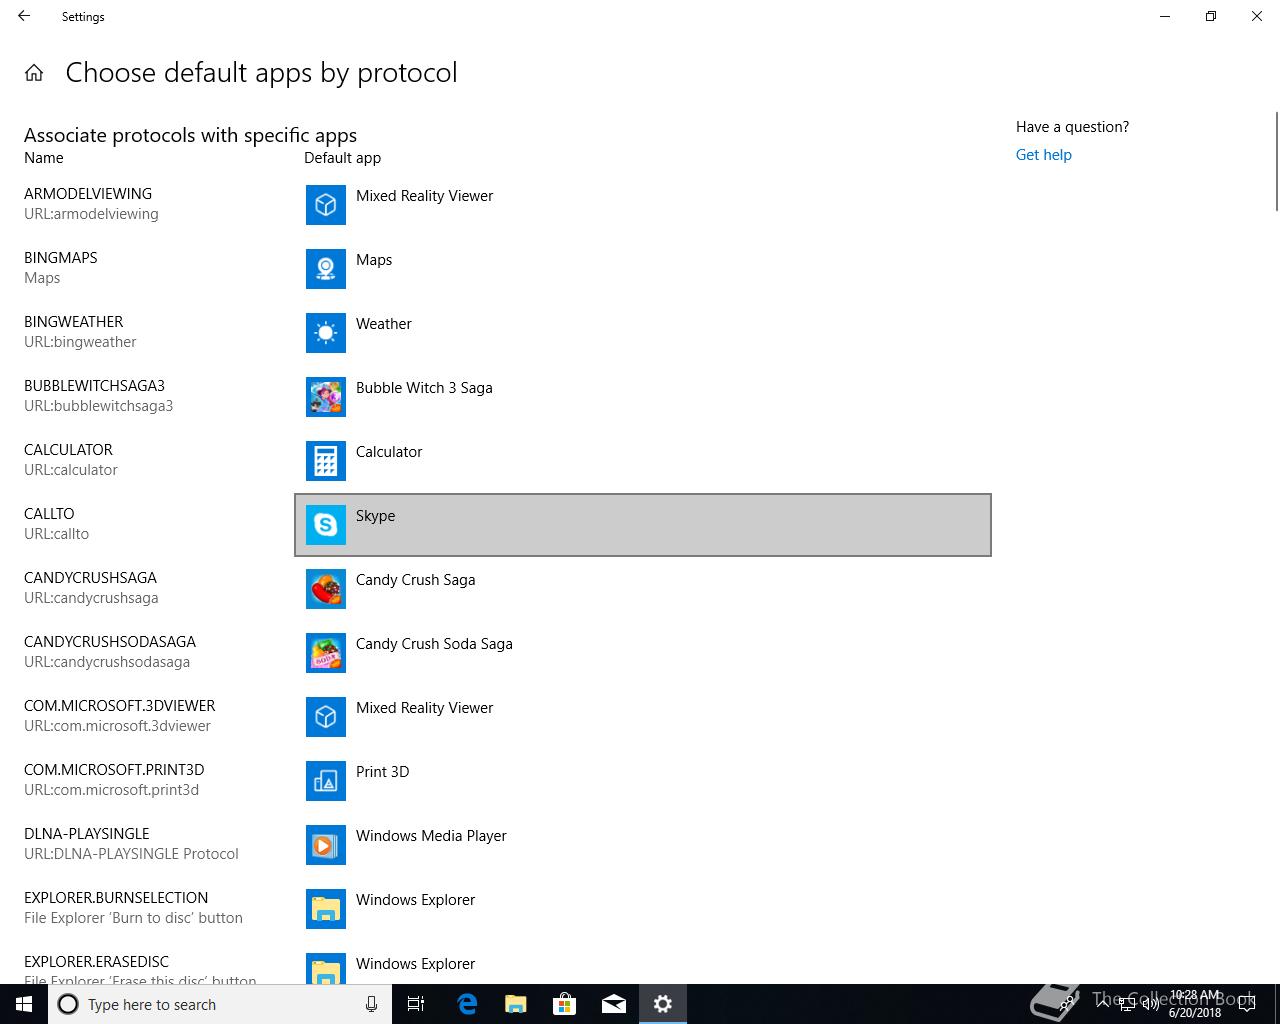
Task: Click the Weather app icon
Action: click(x=325, y=333)
